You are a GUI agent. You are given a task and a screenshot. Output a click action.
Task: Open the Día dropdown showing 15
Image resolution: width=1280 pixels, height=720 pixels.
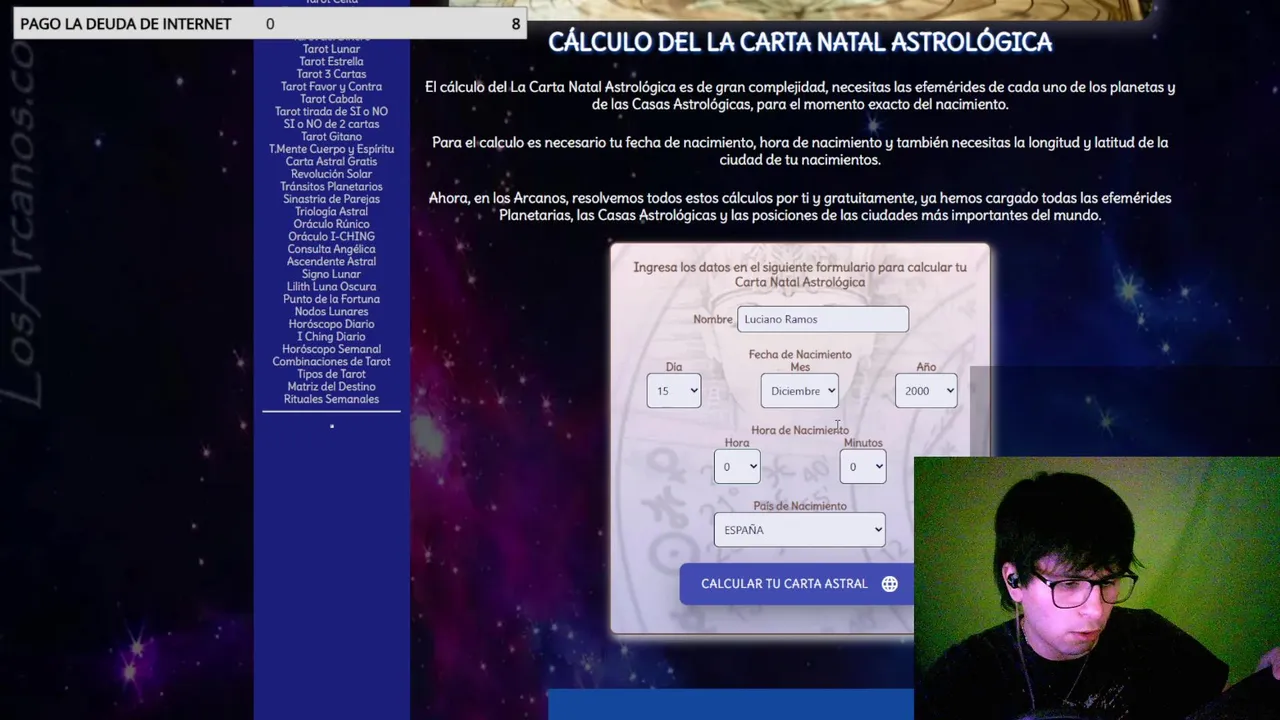coord(674,391)
